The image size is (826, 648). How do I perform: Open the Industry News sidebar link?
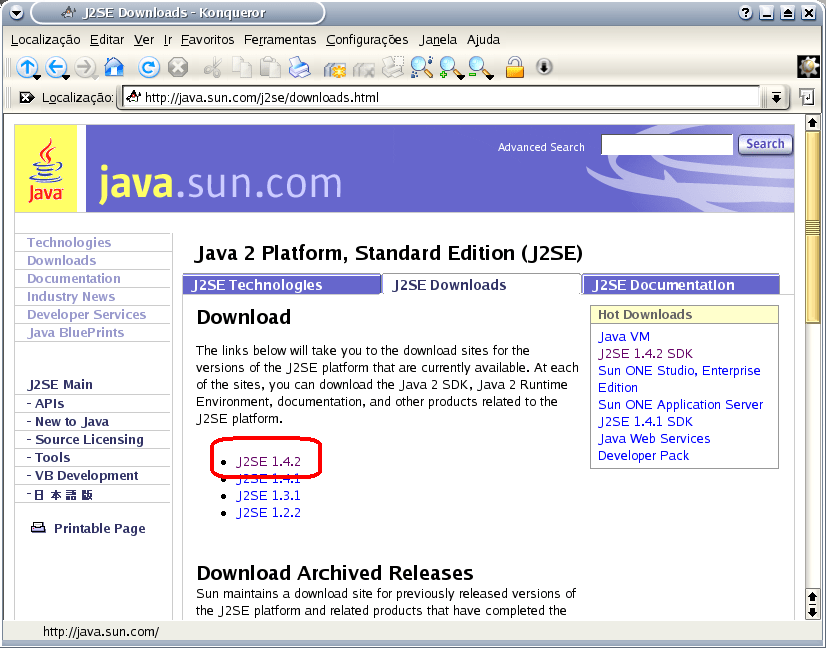click(x=71, y=297)
